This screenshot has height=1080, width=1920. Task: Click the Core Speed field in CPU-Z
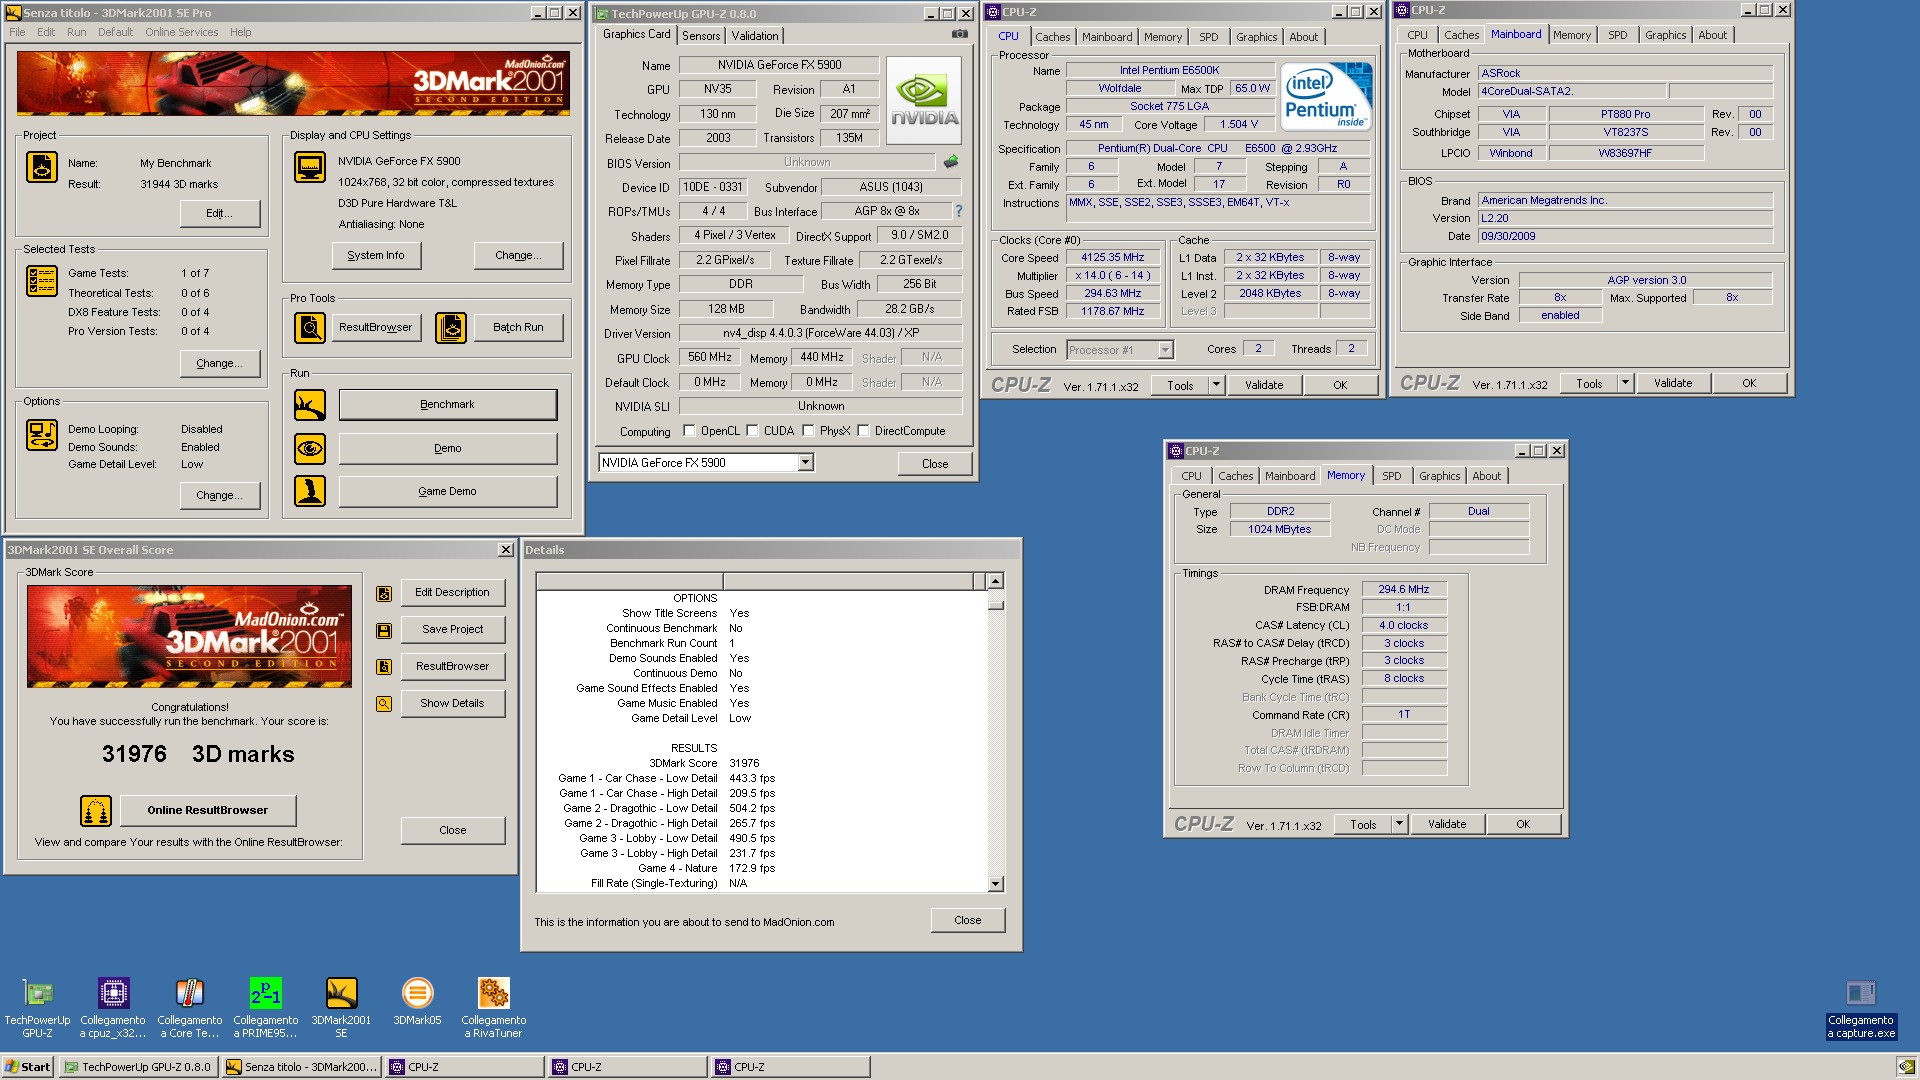coord(1112,258)
